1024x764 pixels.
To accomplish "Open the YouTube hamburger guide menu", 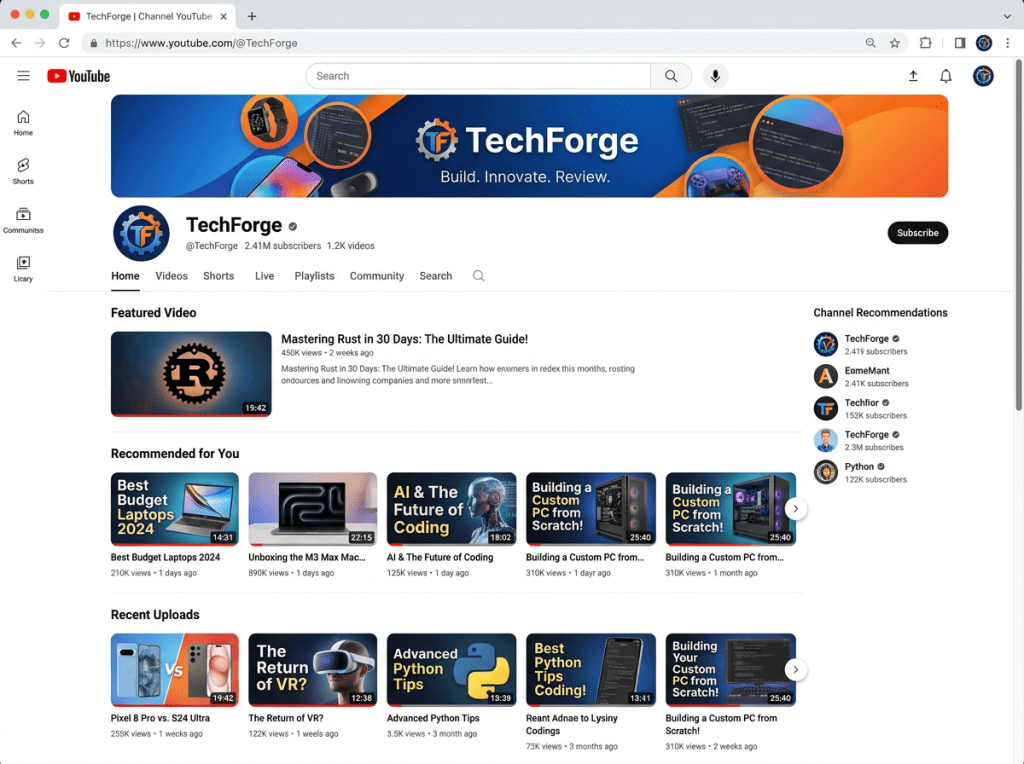I will 24,76.
